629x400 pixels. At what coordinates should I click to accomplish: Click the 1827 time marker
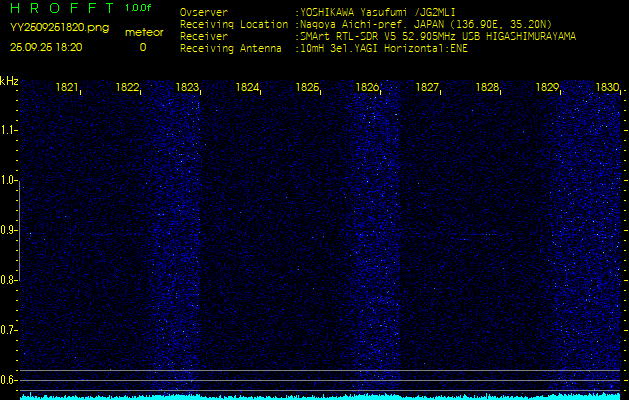427,87
